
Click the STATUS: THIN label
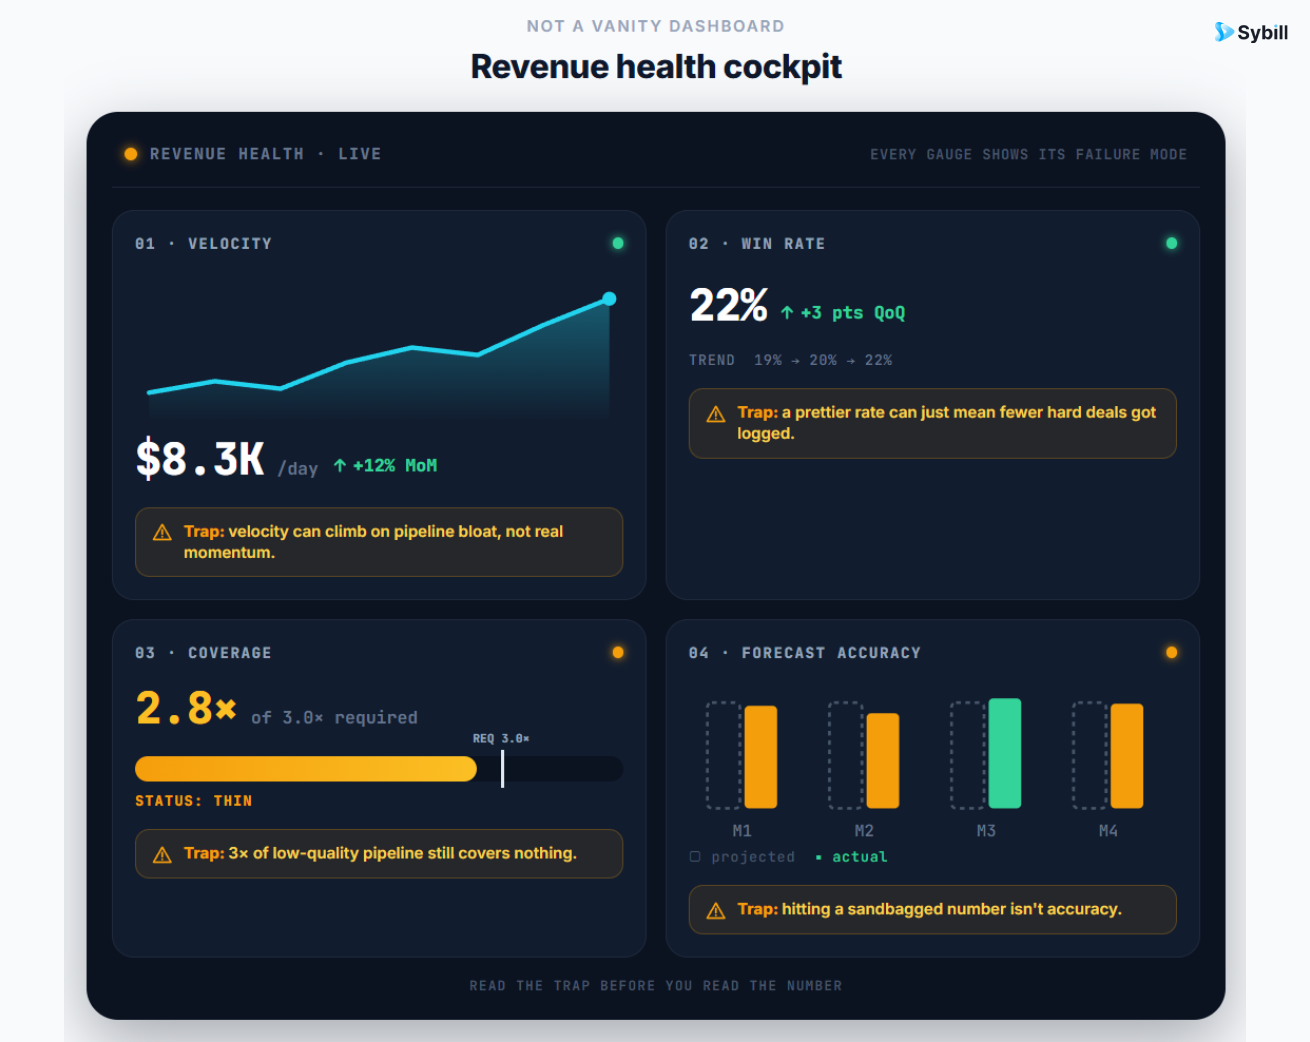click(194, 801)
